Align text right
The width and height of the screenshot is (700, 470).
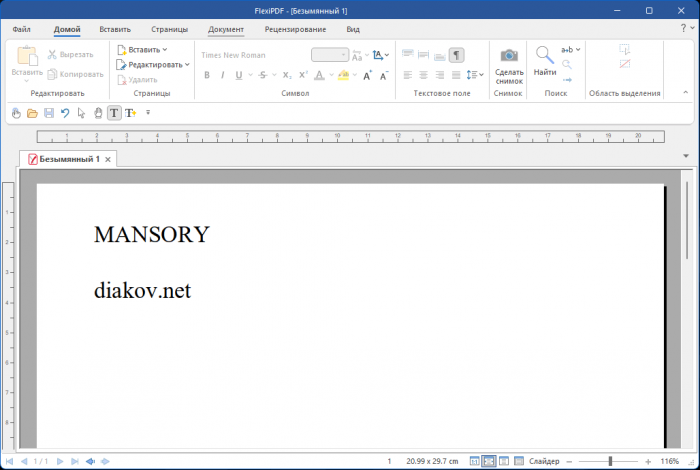(440, 75)
